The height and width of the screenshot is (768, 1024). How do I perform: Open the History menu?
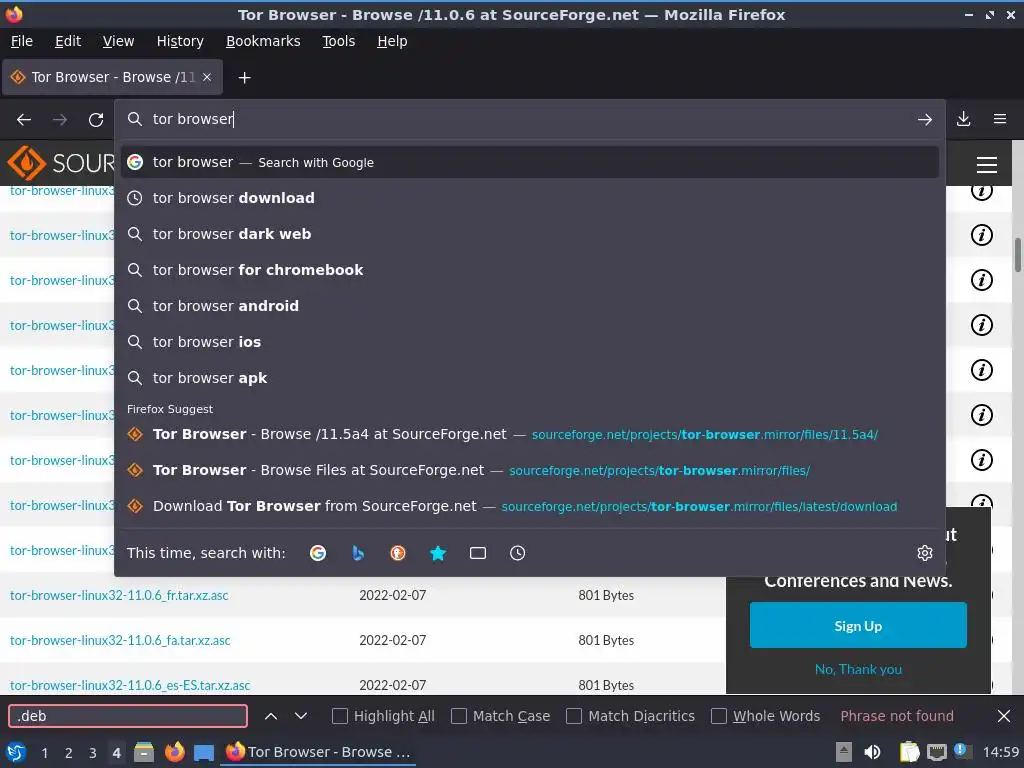coord(180,41)
